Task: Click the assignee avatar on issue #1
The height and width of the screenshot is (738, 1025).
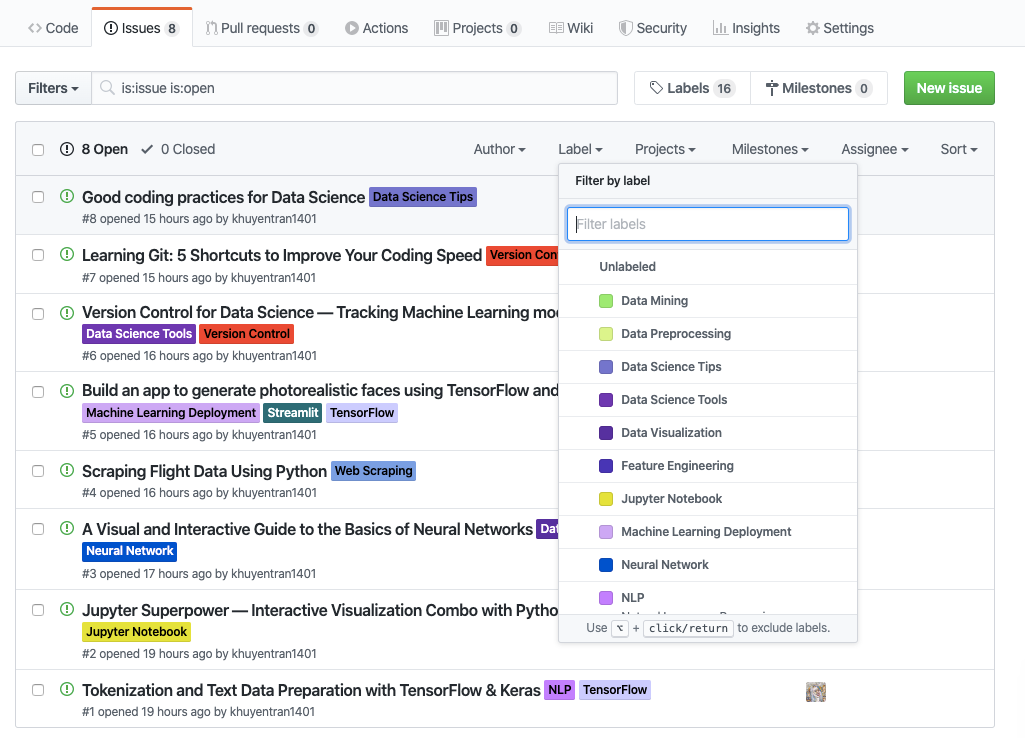Action: (x=816, y=691)
